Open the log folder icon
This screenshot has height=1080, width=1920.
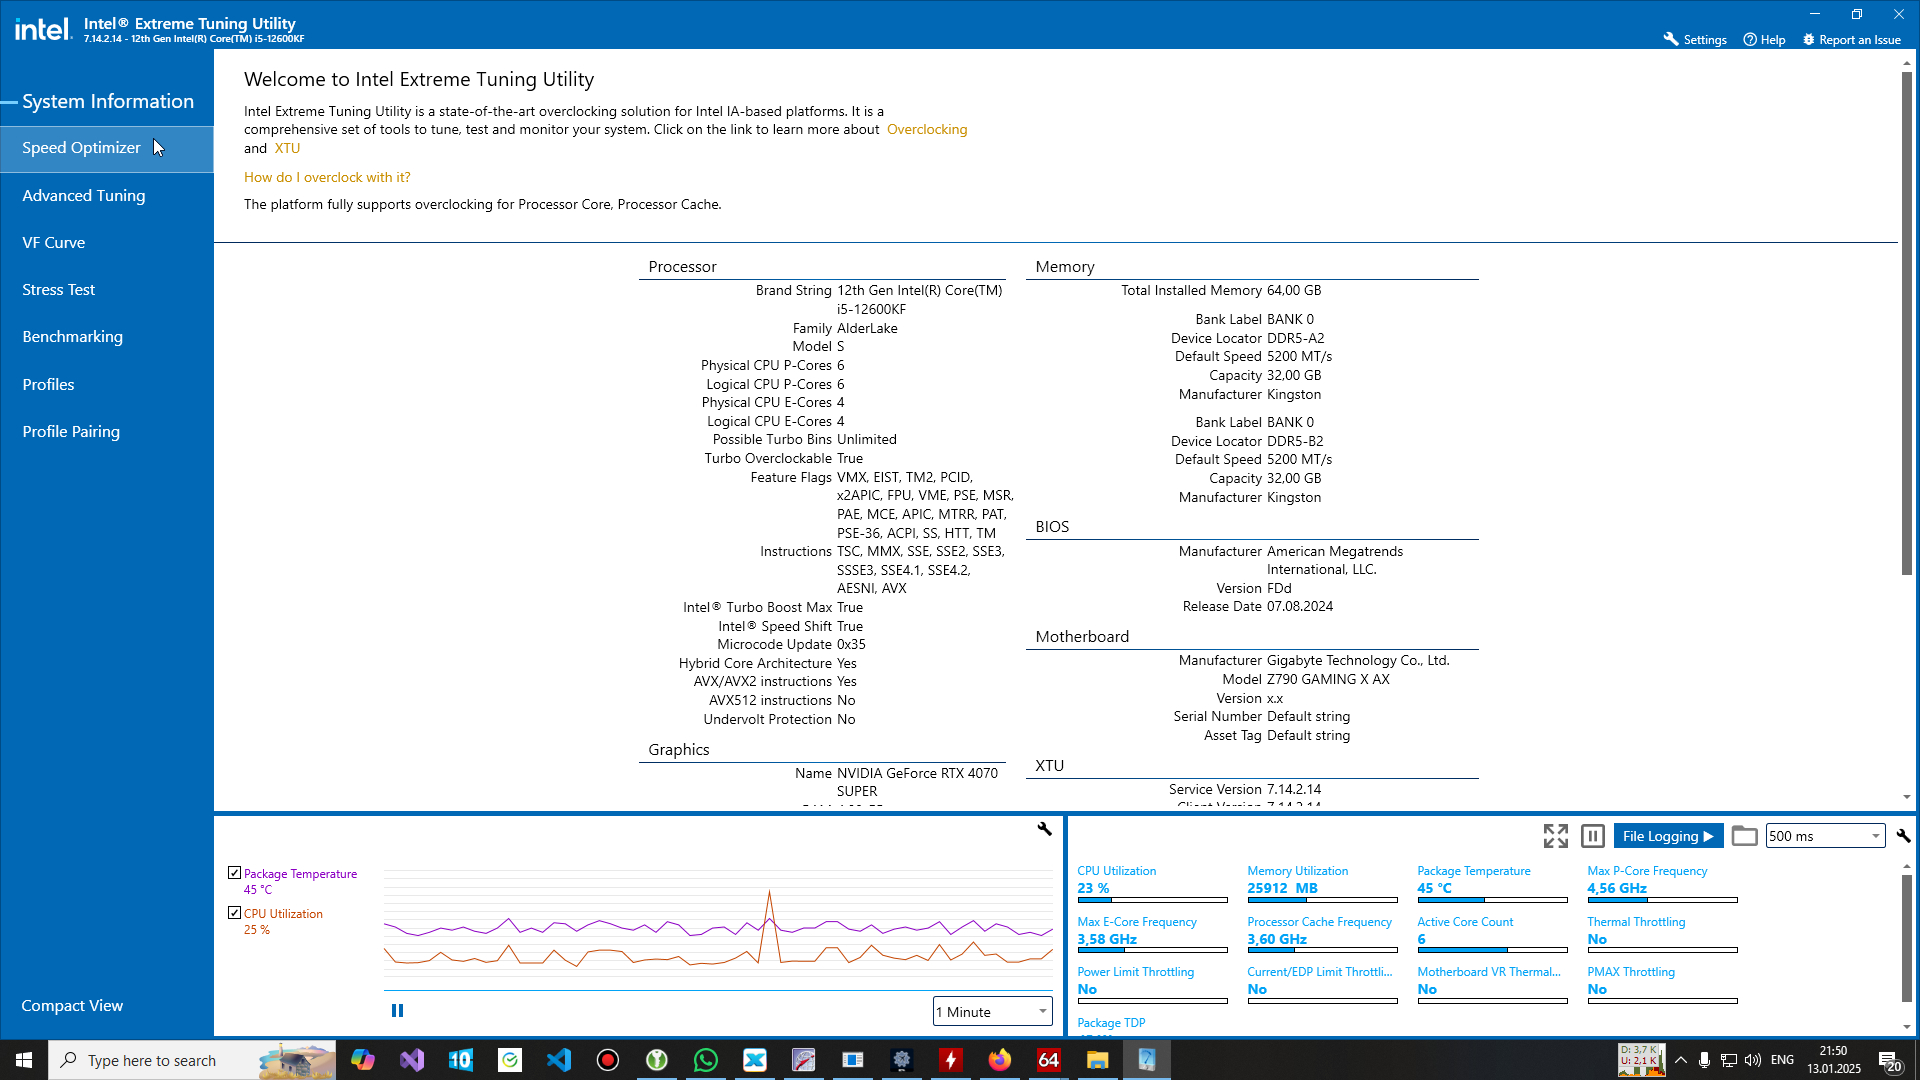click(x=1744, y=836)
